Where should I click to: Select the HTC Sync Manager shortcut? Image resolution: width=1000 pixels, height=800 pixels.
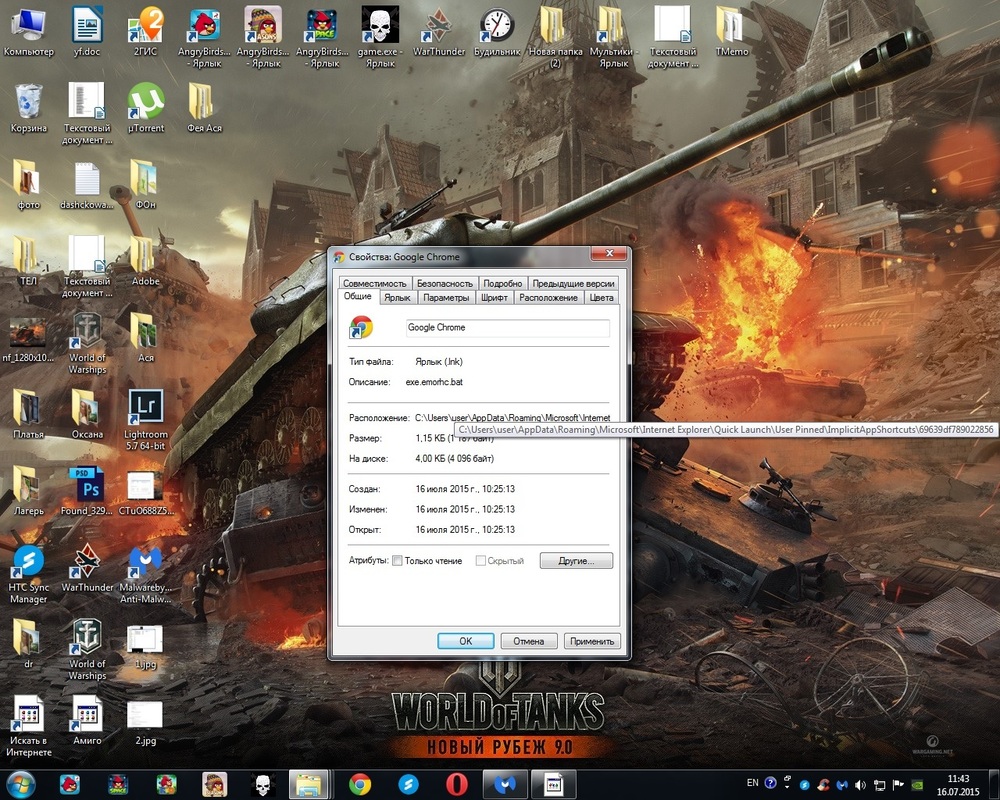[29, 572]
